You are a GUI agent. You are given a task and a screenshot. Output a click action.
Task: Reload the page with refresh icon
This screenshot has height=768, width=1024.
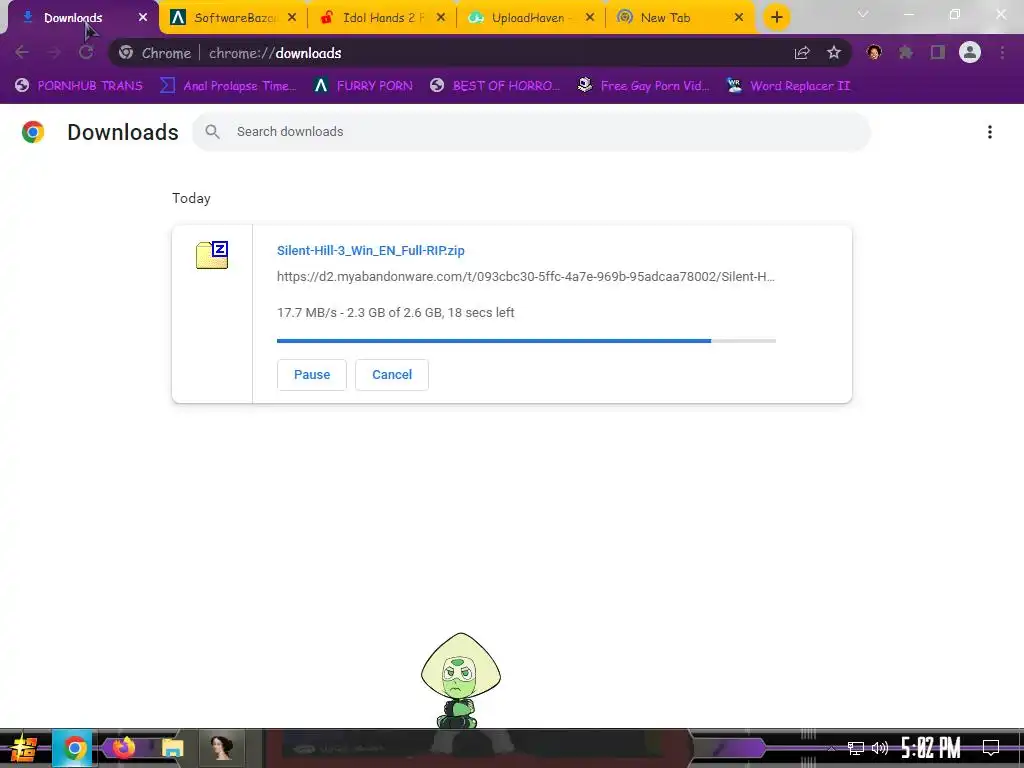86,53
